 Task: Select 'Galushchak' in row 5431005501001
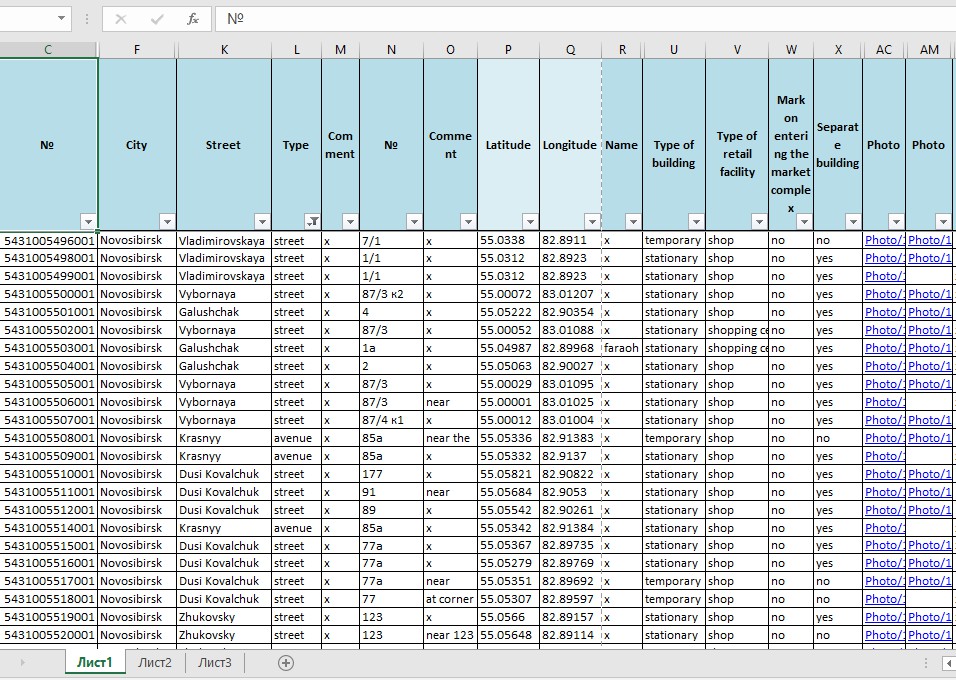point(224,312)
